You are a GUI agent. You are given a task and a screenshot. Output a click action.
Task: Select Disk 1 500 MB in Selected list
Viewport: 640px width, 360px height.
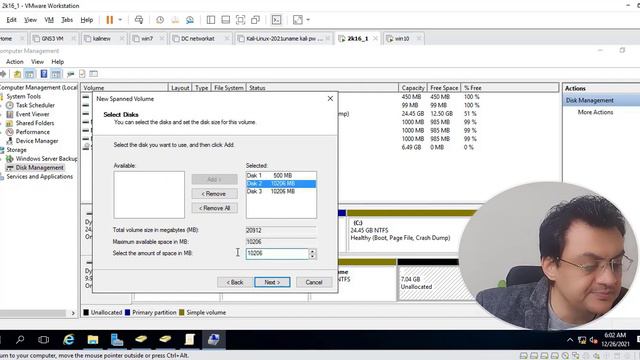click(x=281, y=176)
